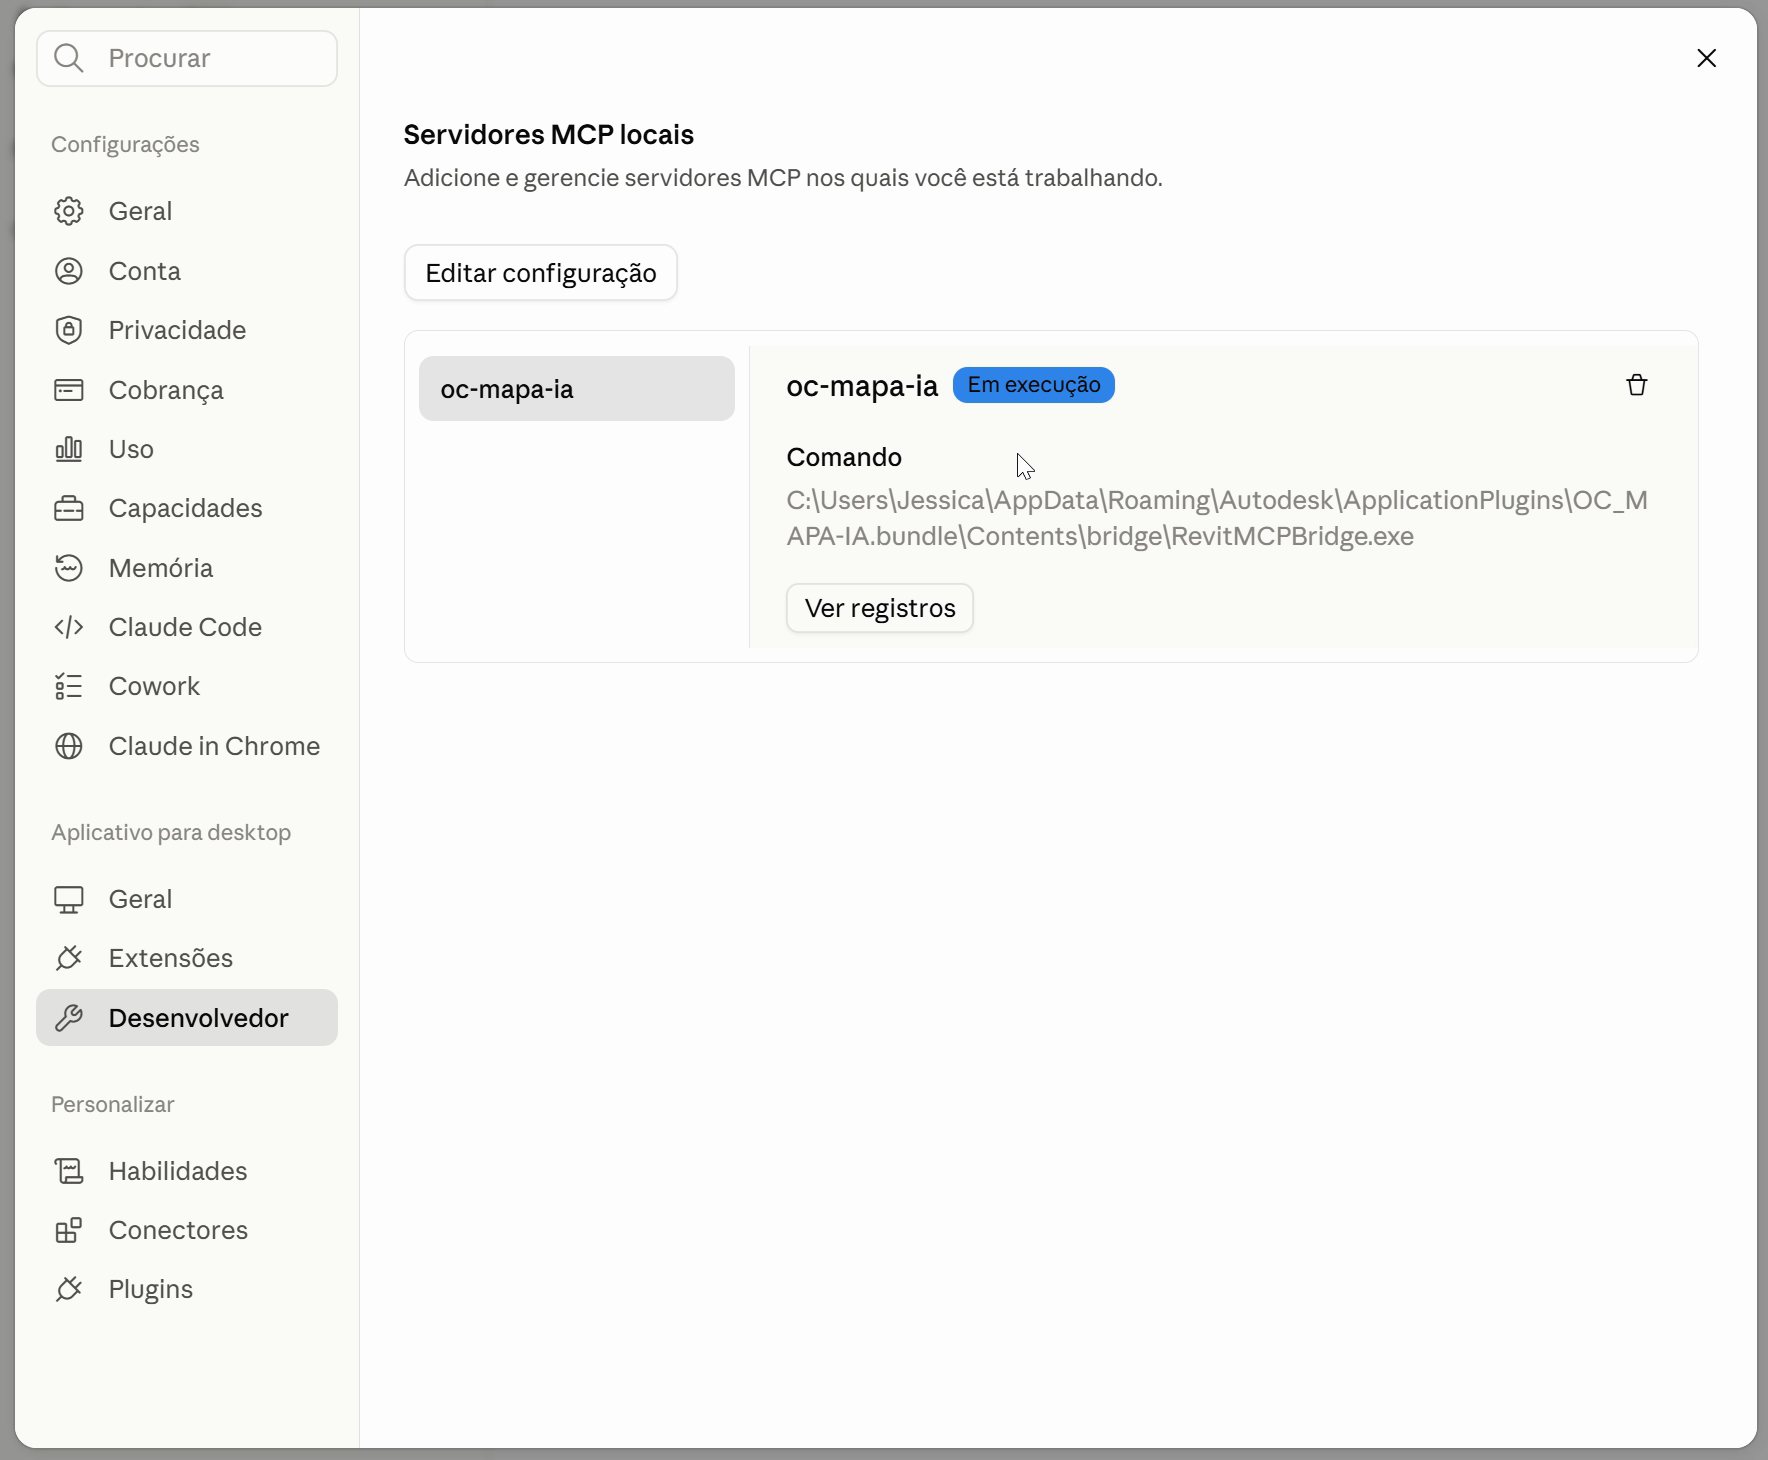Go to Conectores settings
Screen dimensions: 1768x1460
pos(187,1230)
